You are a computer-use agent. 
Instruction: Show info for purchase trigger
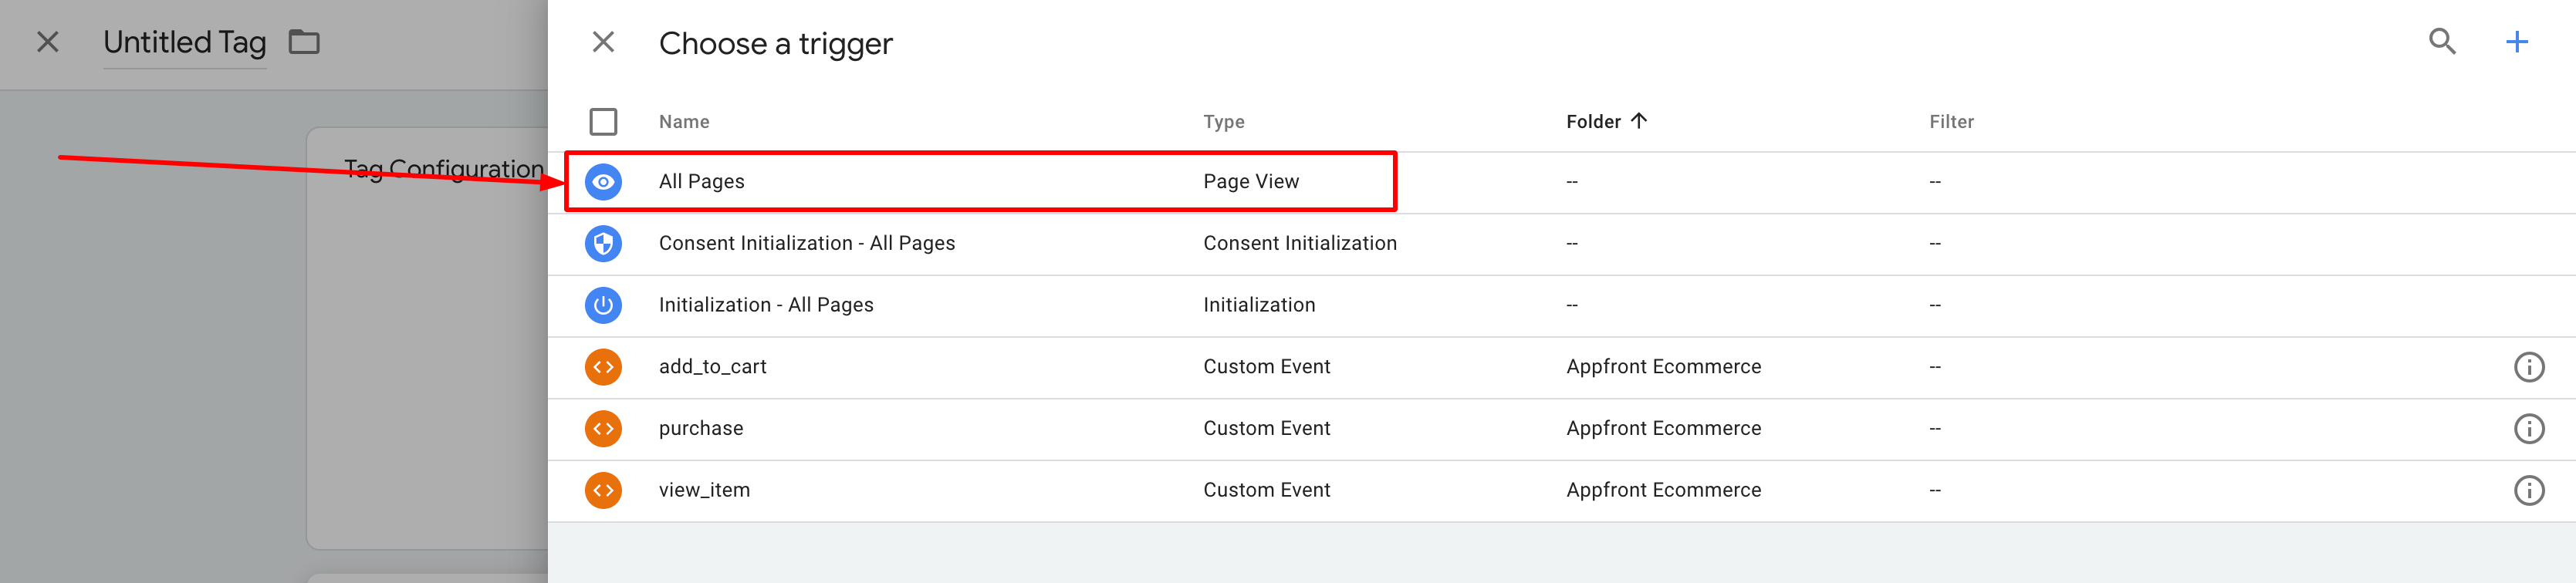point(2528,429)
